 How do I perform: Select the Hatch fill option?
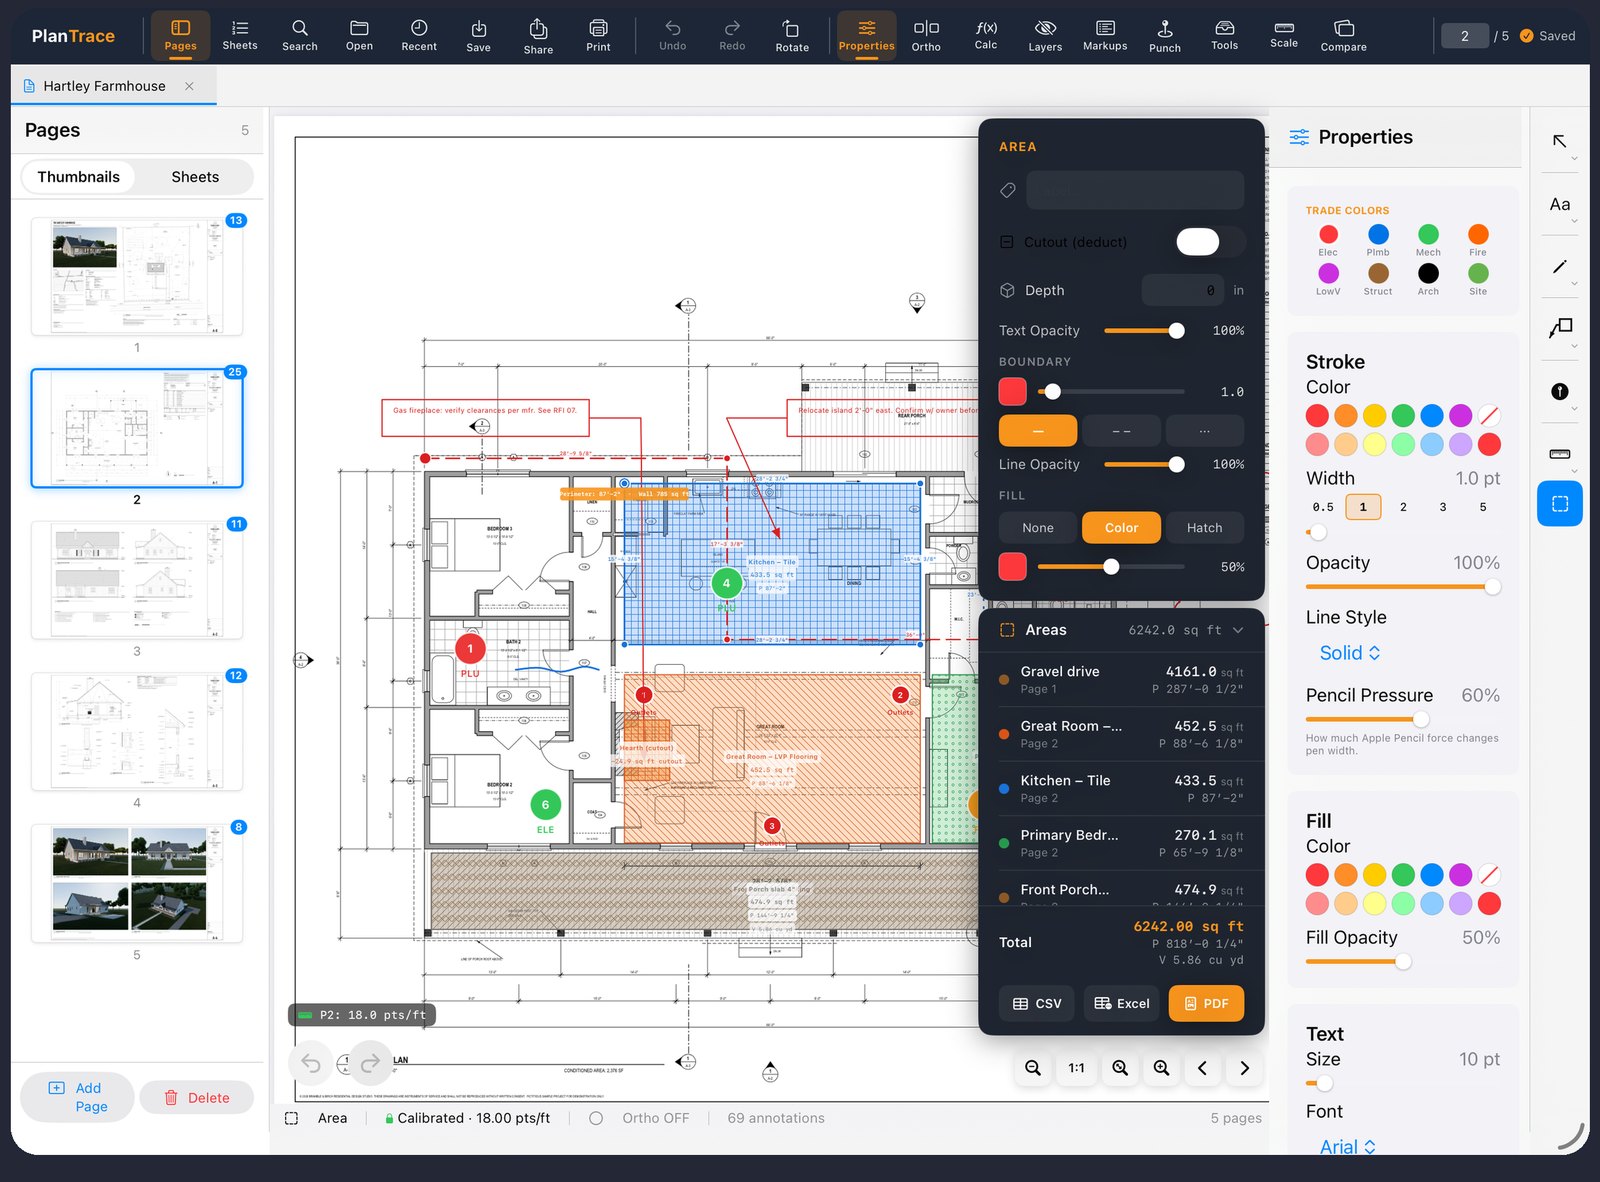point(1204,528)
